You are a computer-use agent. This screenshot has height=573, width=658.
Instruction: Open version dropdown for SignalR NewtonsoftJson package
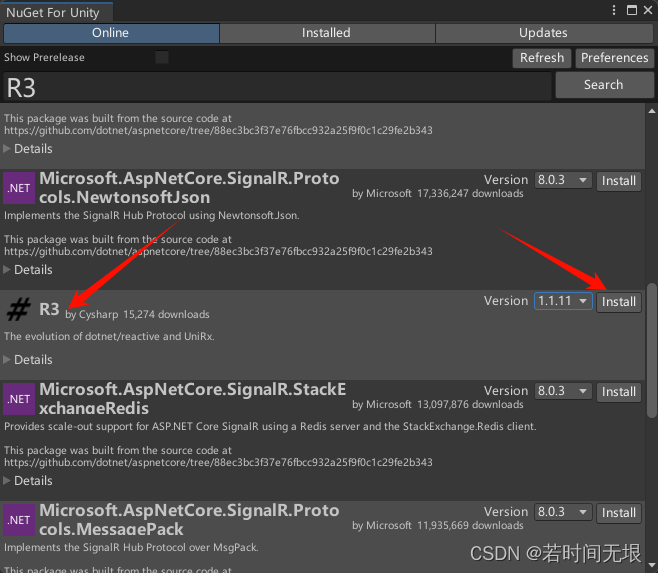tap(563, 181)
